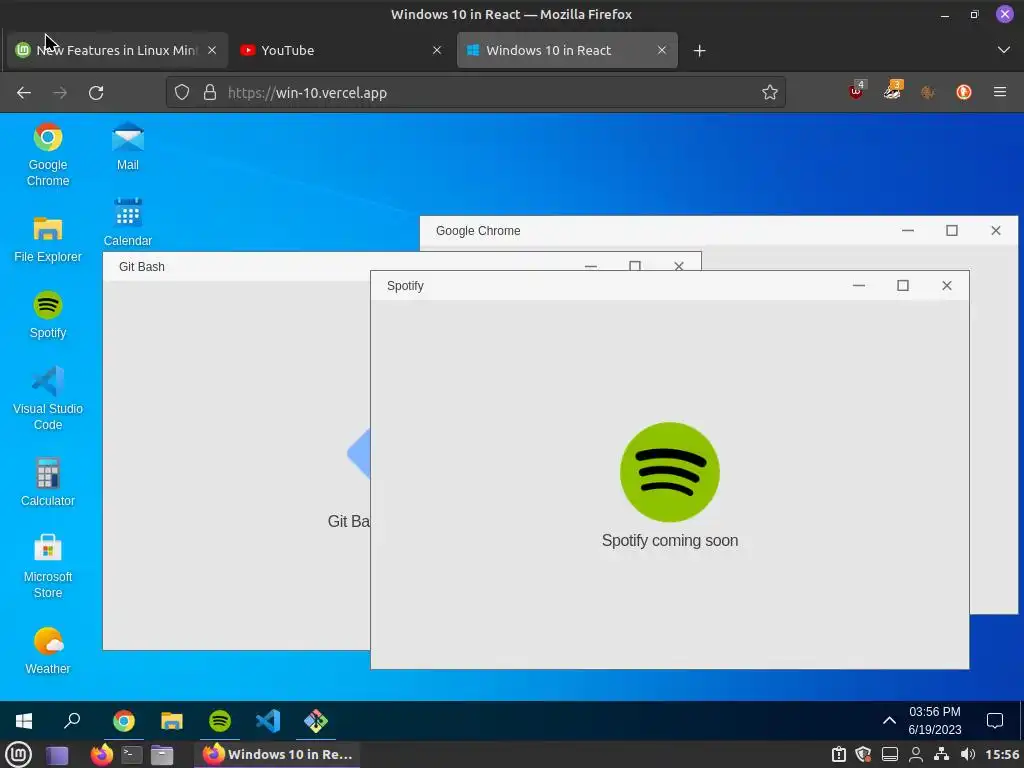Open Files from the Mint panel
Image resolution: width=1024 pixels, height=768 pixels.
tap(162, 754)
